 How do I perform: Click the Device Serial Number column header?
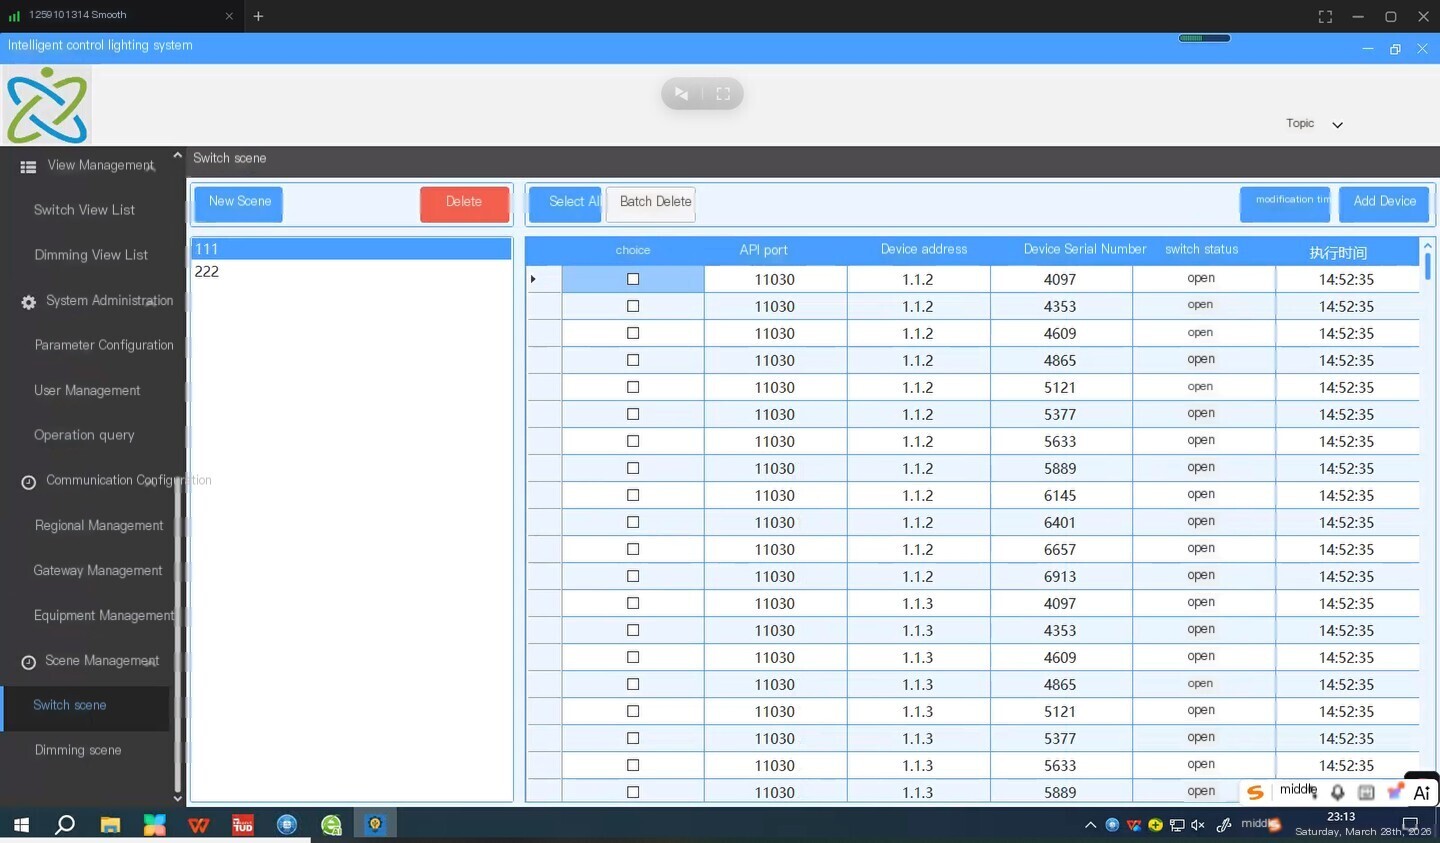click(x=1085, y=250)
